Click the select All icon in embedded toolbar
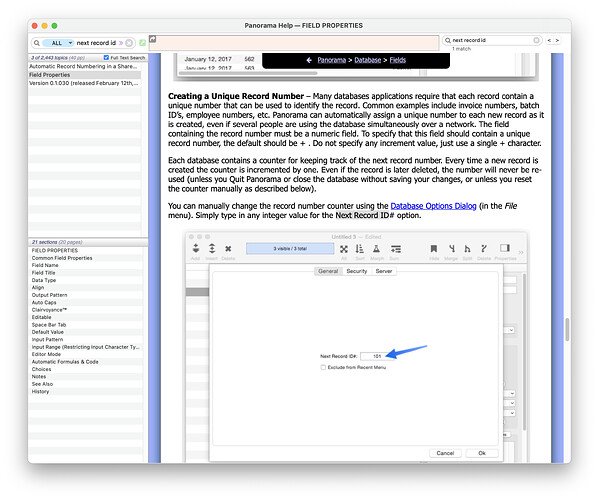599x500 pixels. pos(344,249)
